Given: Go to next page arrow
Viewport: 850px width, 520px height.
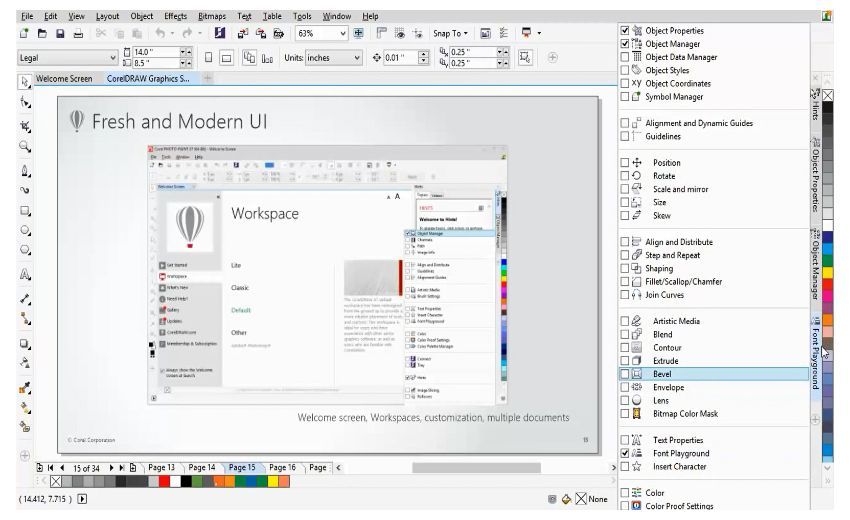Looking at the screenshot, I should coord(111,467).
